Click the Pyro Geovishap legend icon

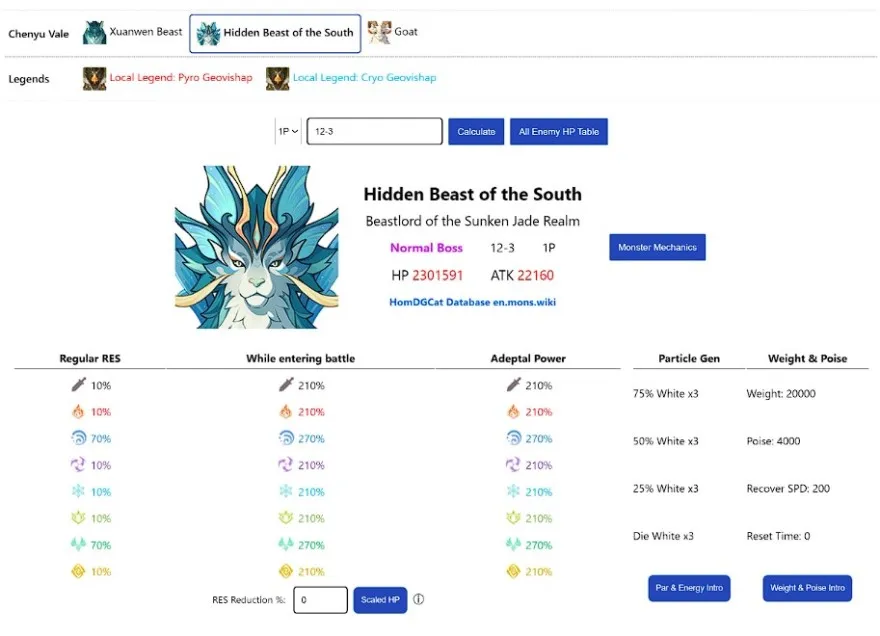coord(95,79)
